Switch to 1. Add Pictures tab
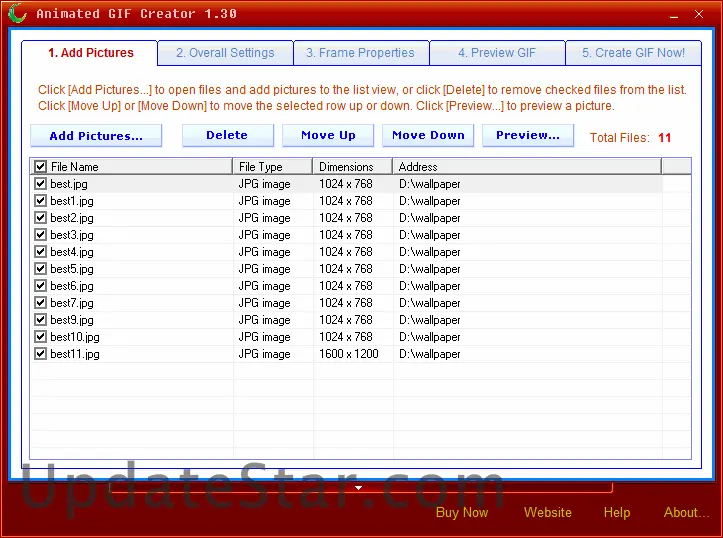The image size is (723, 538). (x=90, y=53)
